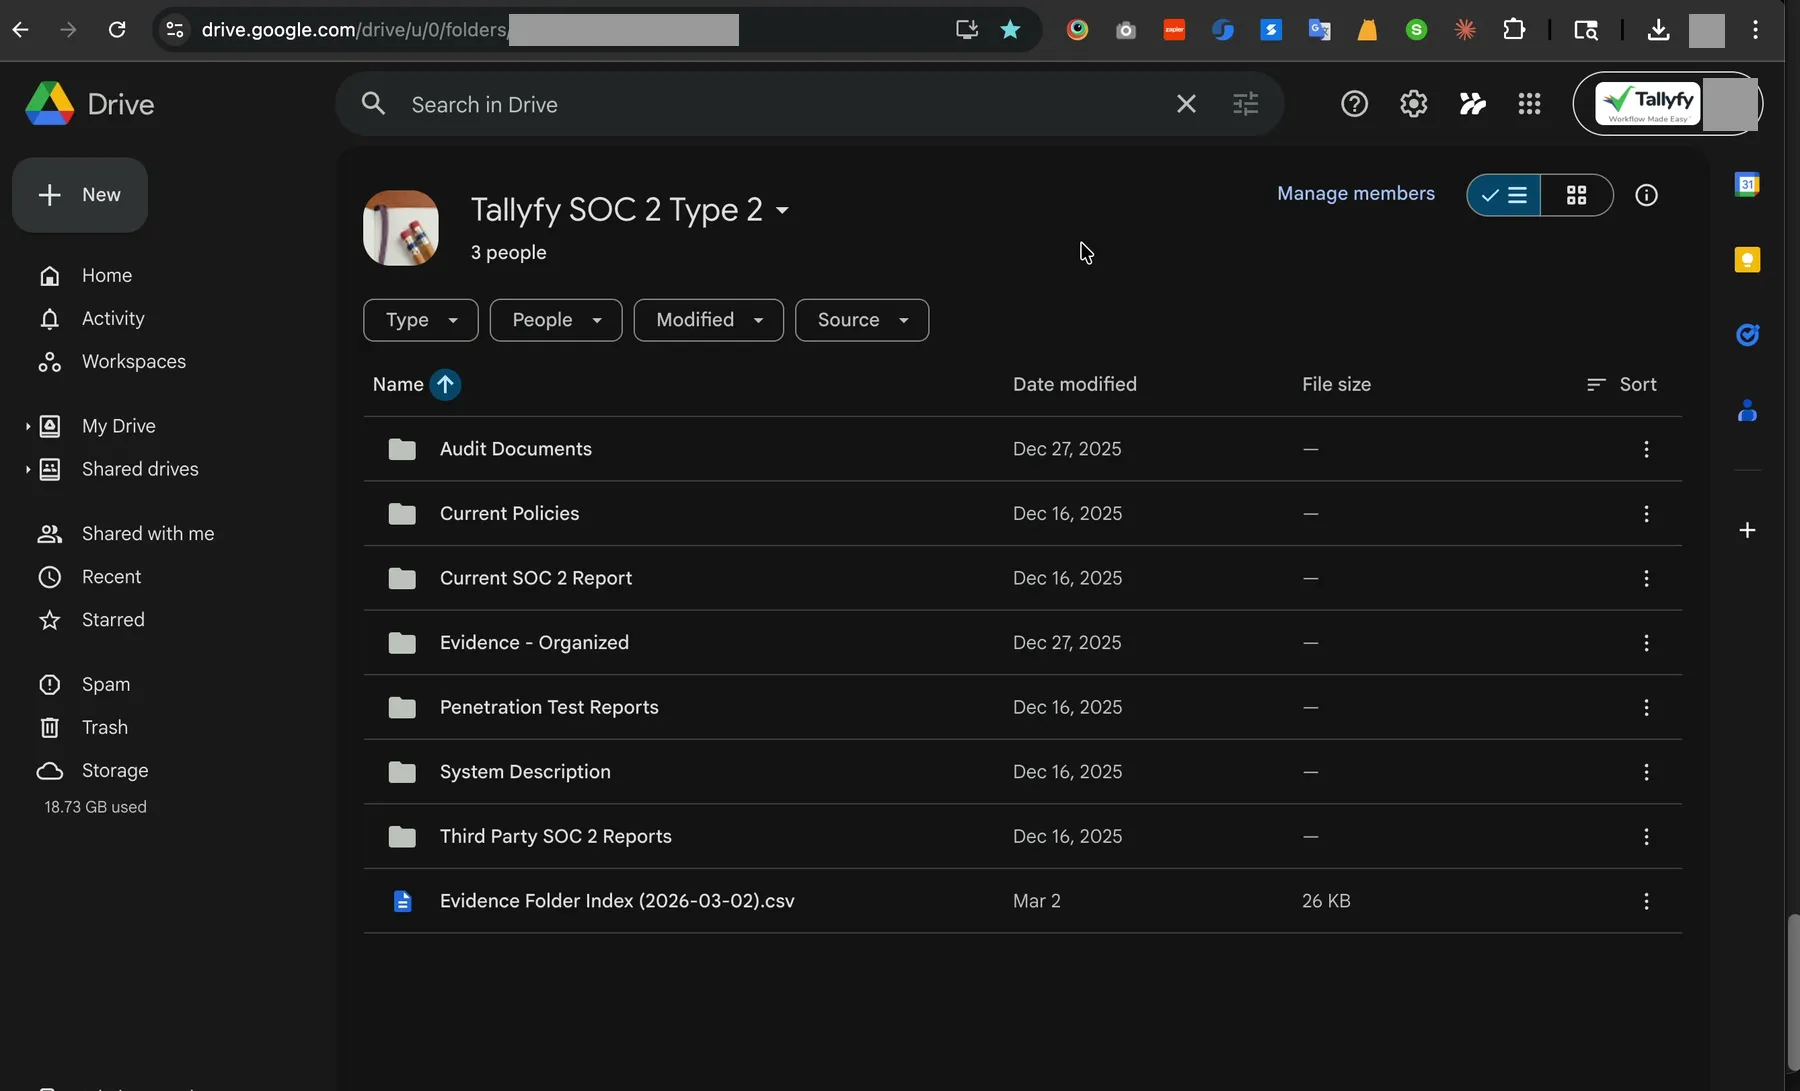Screen dimensions: 1800x1091
Task: Switch to list layout
Action: [1504, 195]
